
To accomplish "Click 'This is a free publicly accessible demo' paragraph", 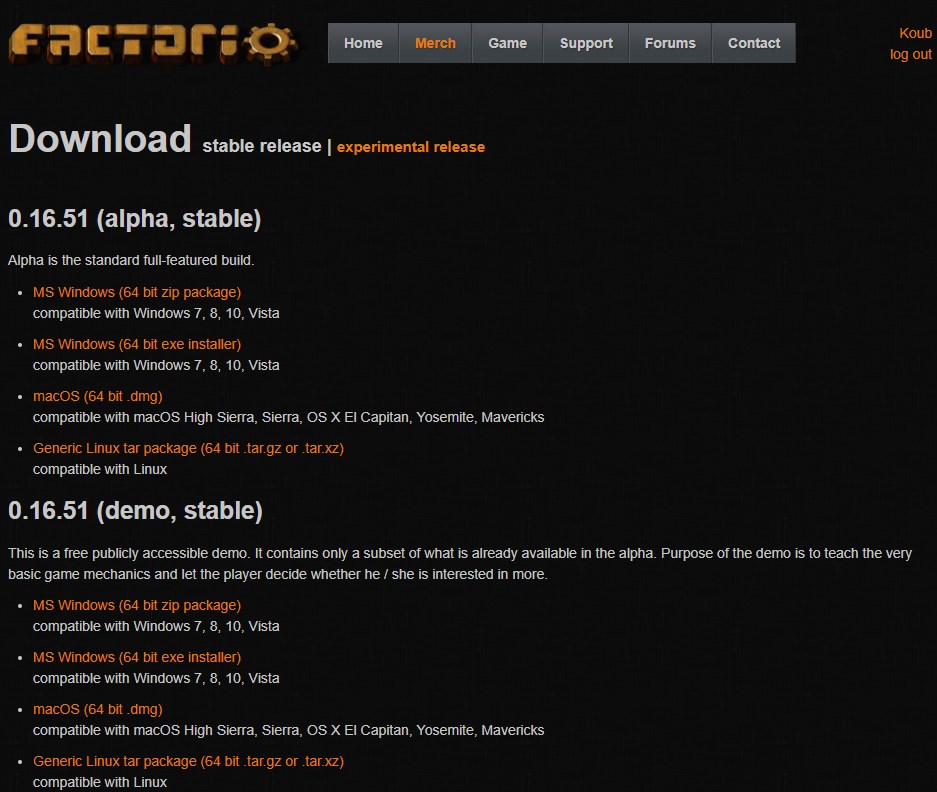I will (460, 564).
